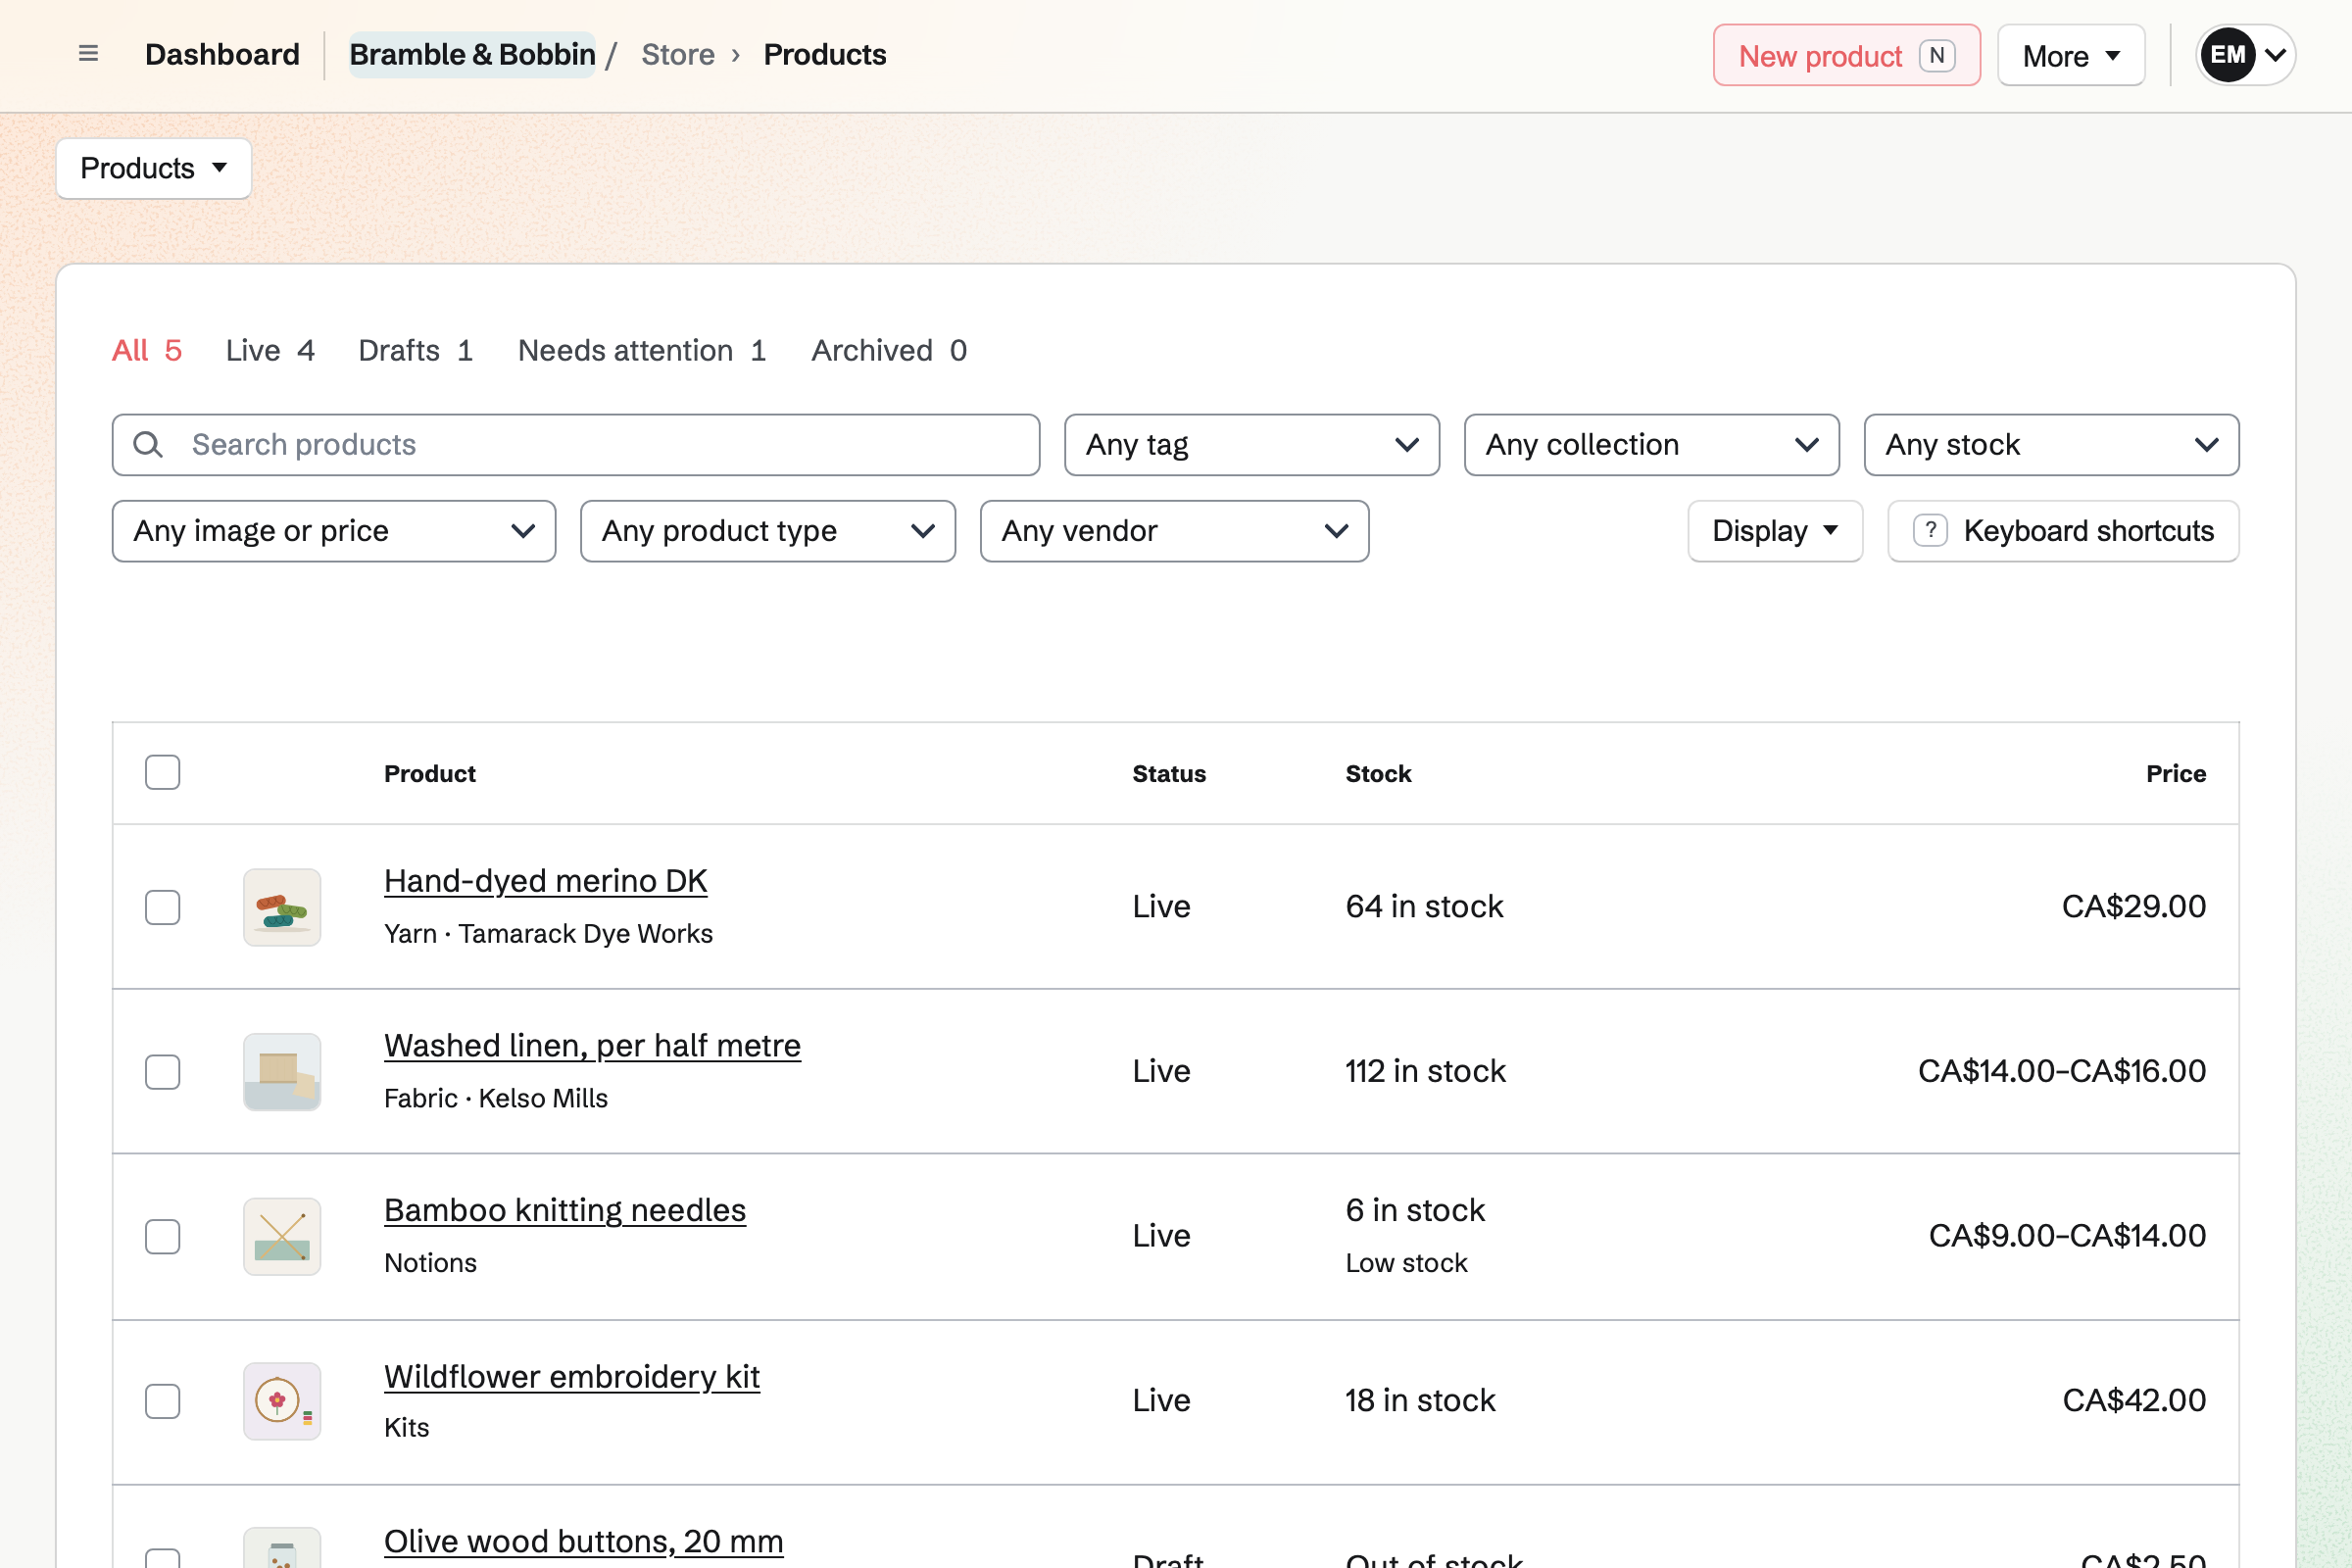The image size is (2352, 1568).
Task: Go to Dashboard in the header
Action: 222,54
